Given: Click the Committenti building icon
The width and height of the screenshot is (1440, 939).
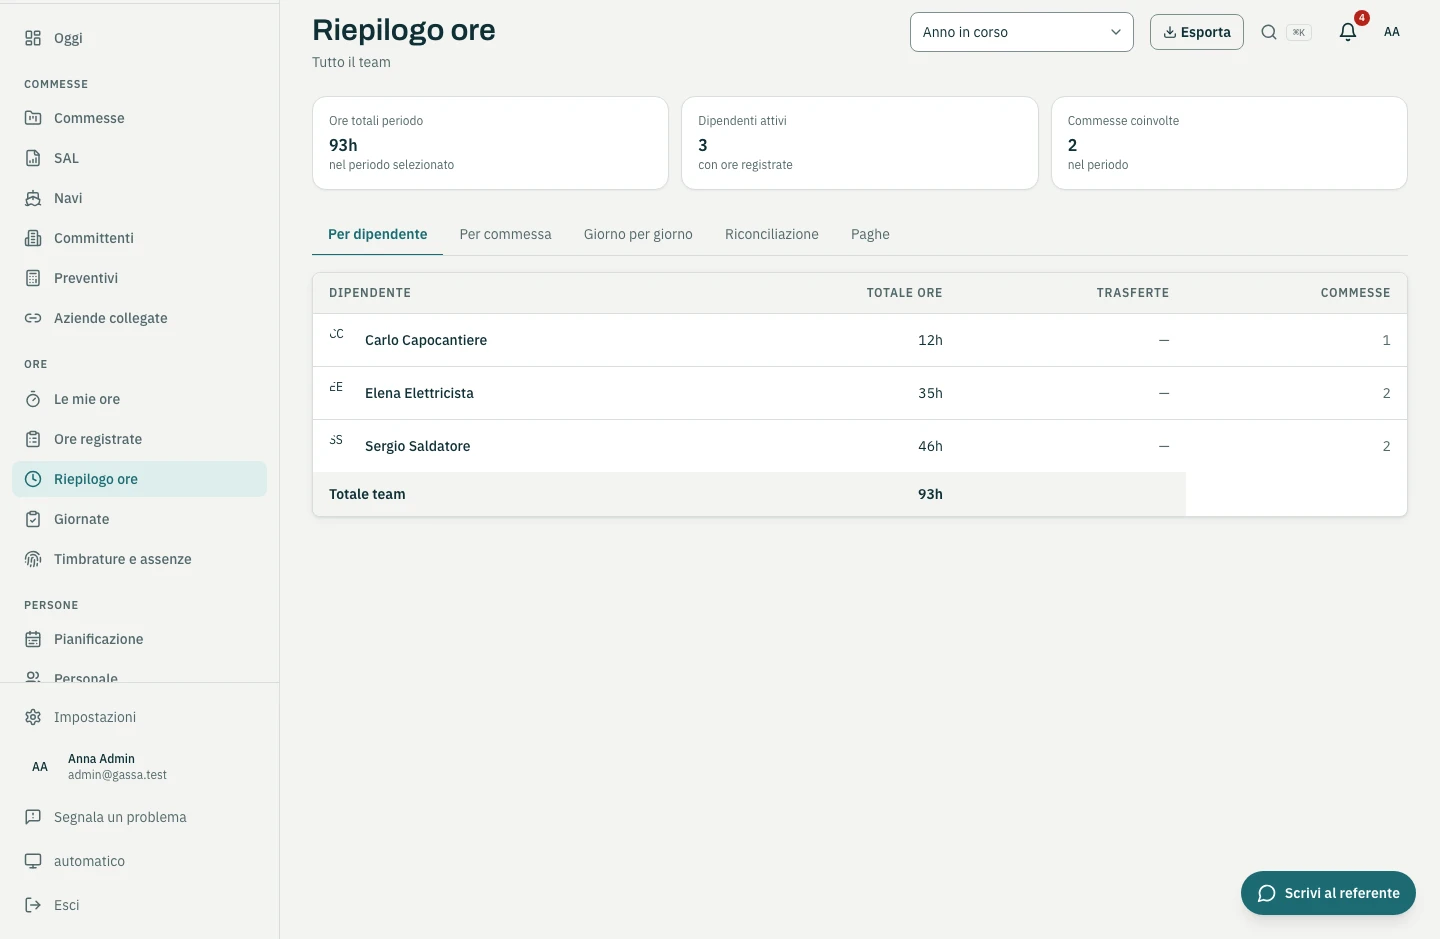Looking at the screenshot, I should 33,238.
